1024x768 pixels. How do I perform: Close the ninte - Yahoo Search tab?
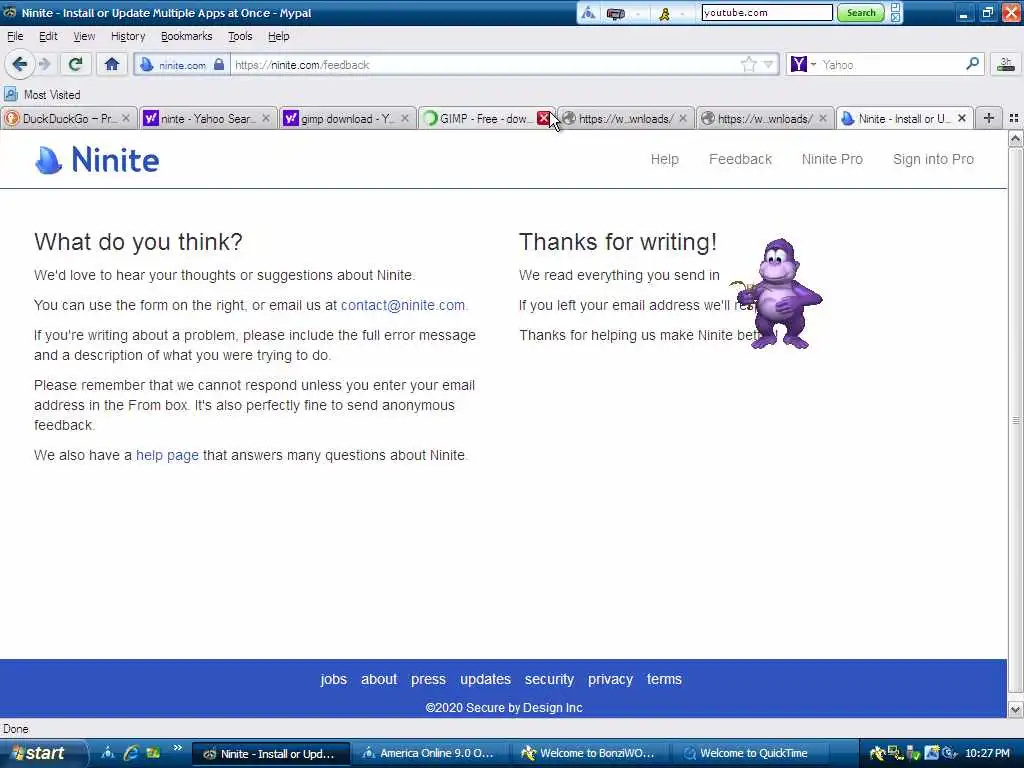(x=266, y=118)
